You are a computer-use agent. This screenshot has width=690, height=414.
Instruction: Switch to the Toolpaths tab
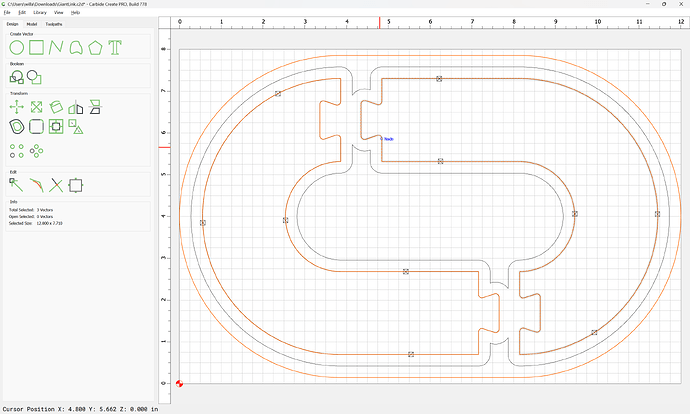pos(54,24)
